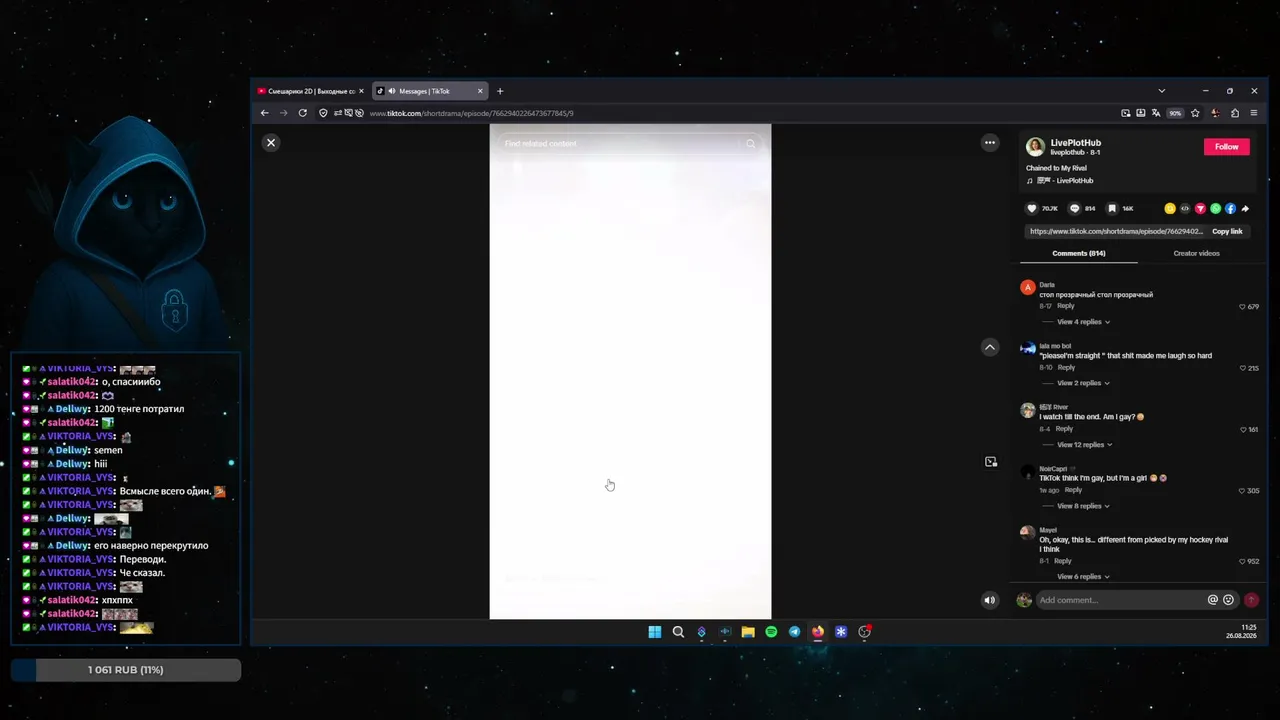This screenshot has height=720, width=1280.
Task: Go to the previous video with the up chevron
Action: 990,347
